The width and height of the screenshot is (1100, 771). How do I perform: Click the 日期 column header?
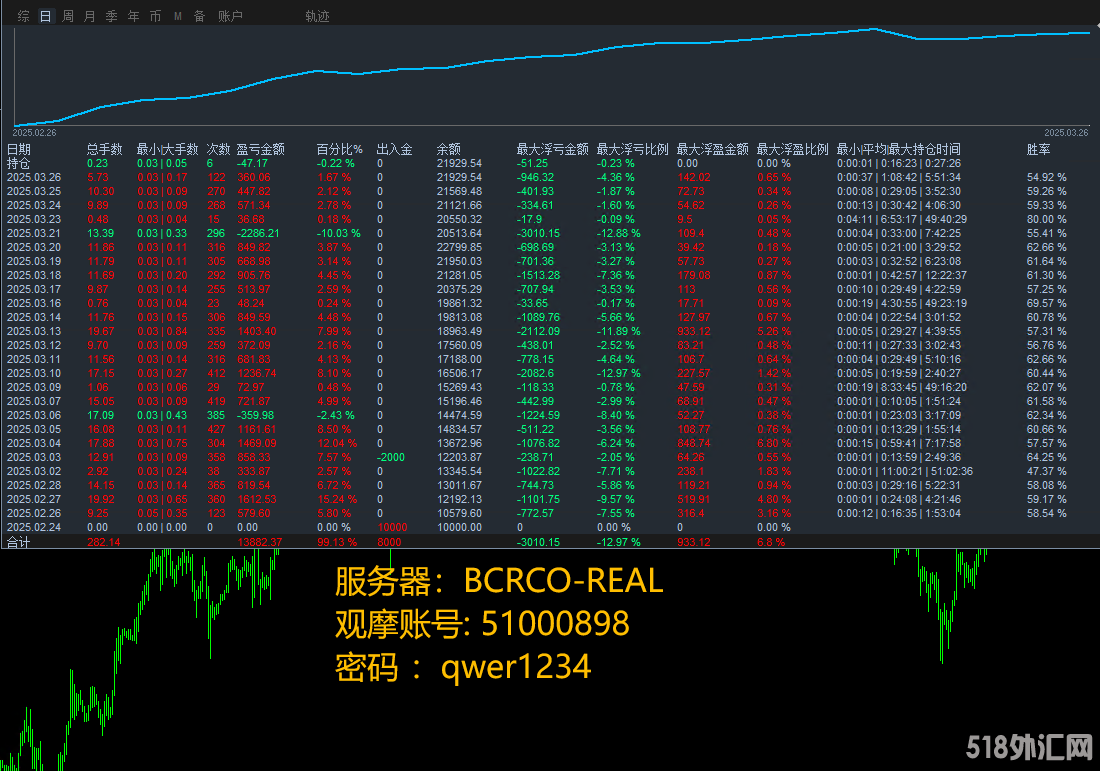tap(19, 149)
